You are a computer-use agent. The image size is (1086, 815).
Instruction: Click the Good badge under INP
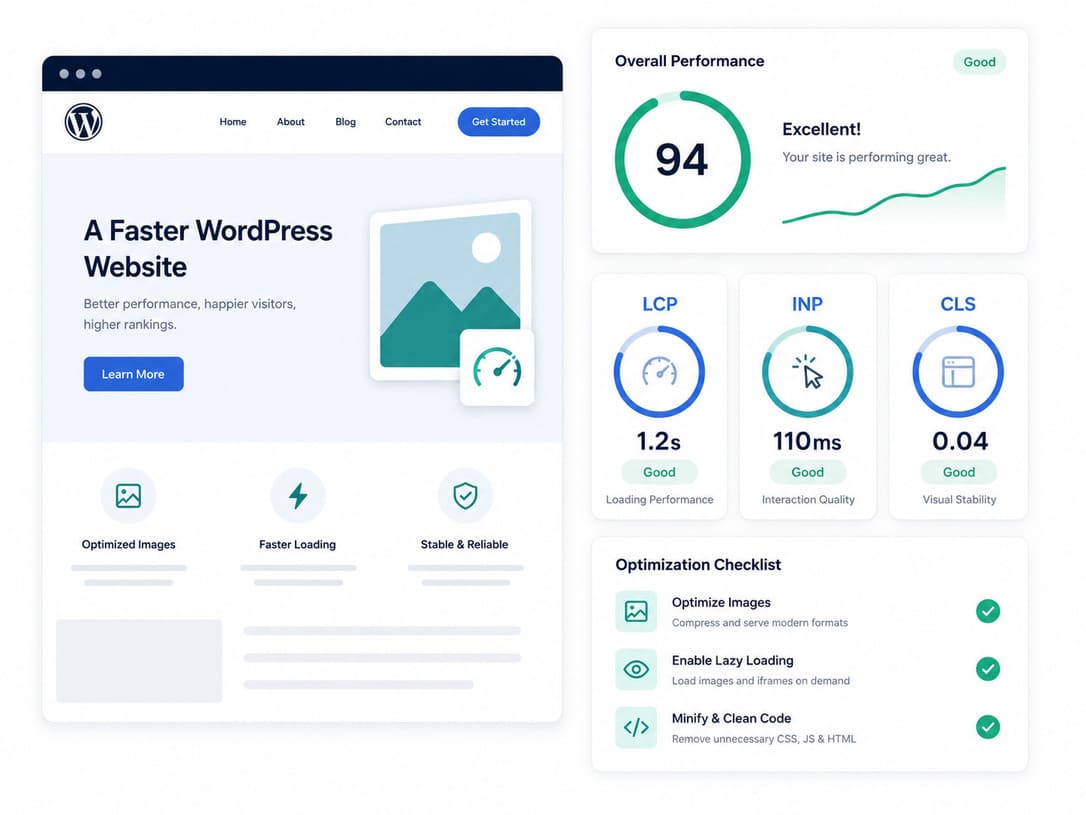808,472
